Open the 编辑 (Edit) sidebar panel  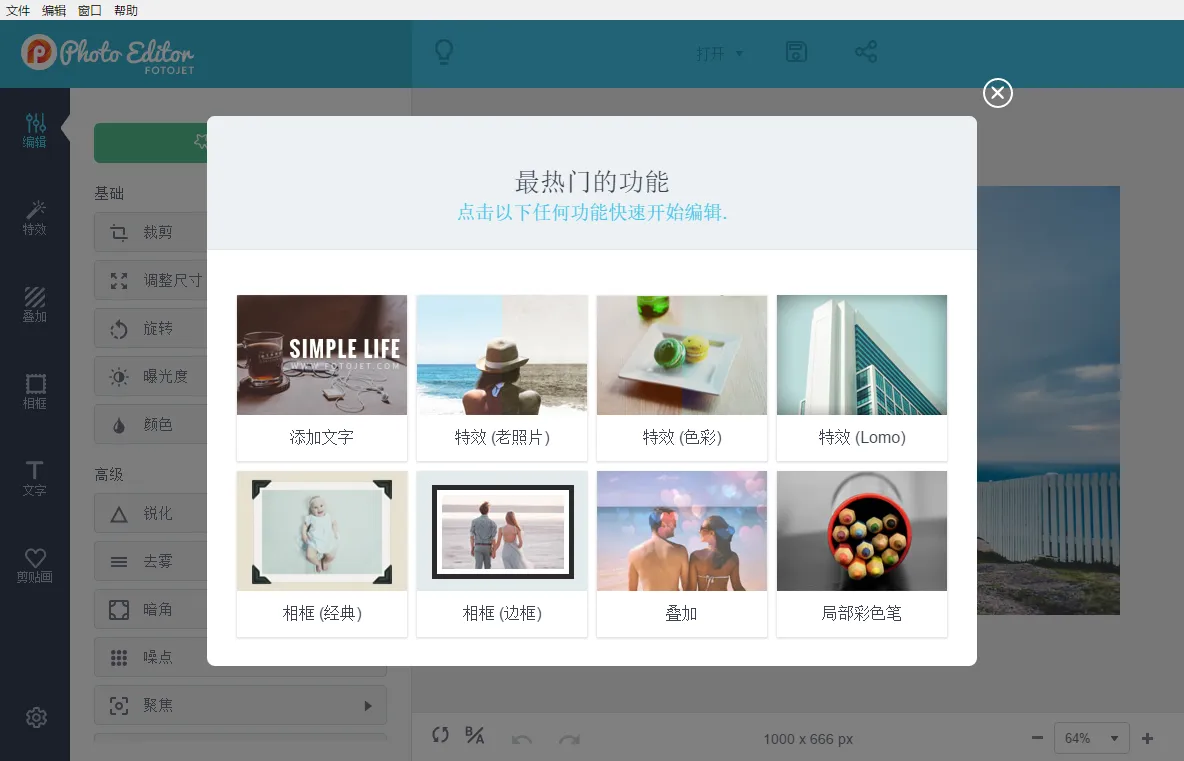[x=35, y=130]
